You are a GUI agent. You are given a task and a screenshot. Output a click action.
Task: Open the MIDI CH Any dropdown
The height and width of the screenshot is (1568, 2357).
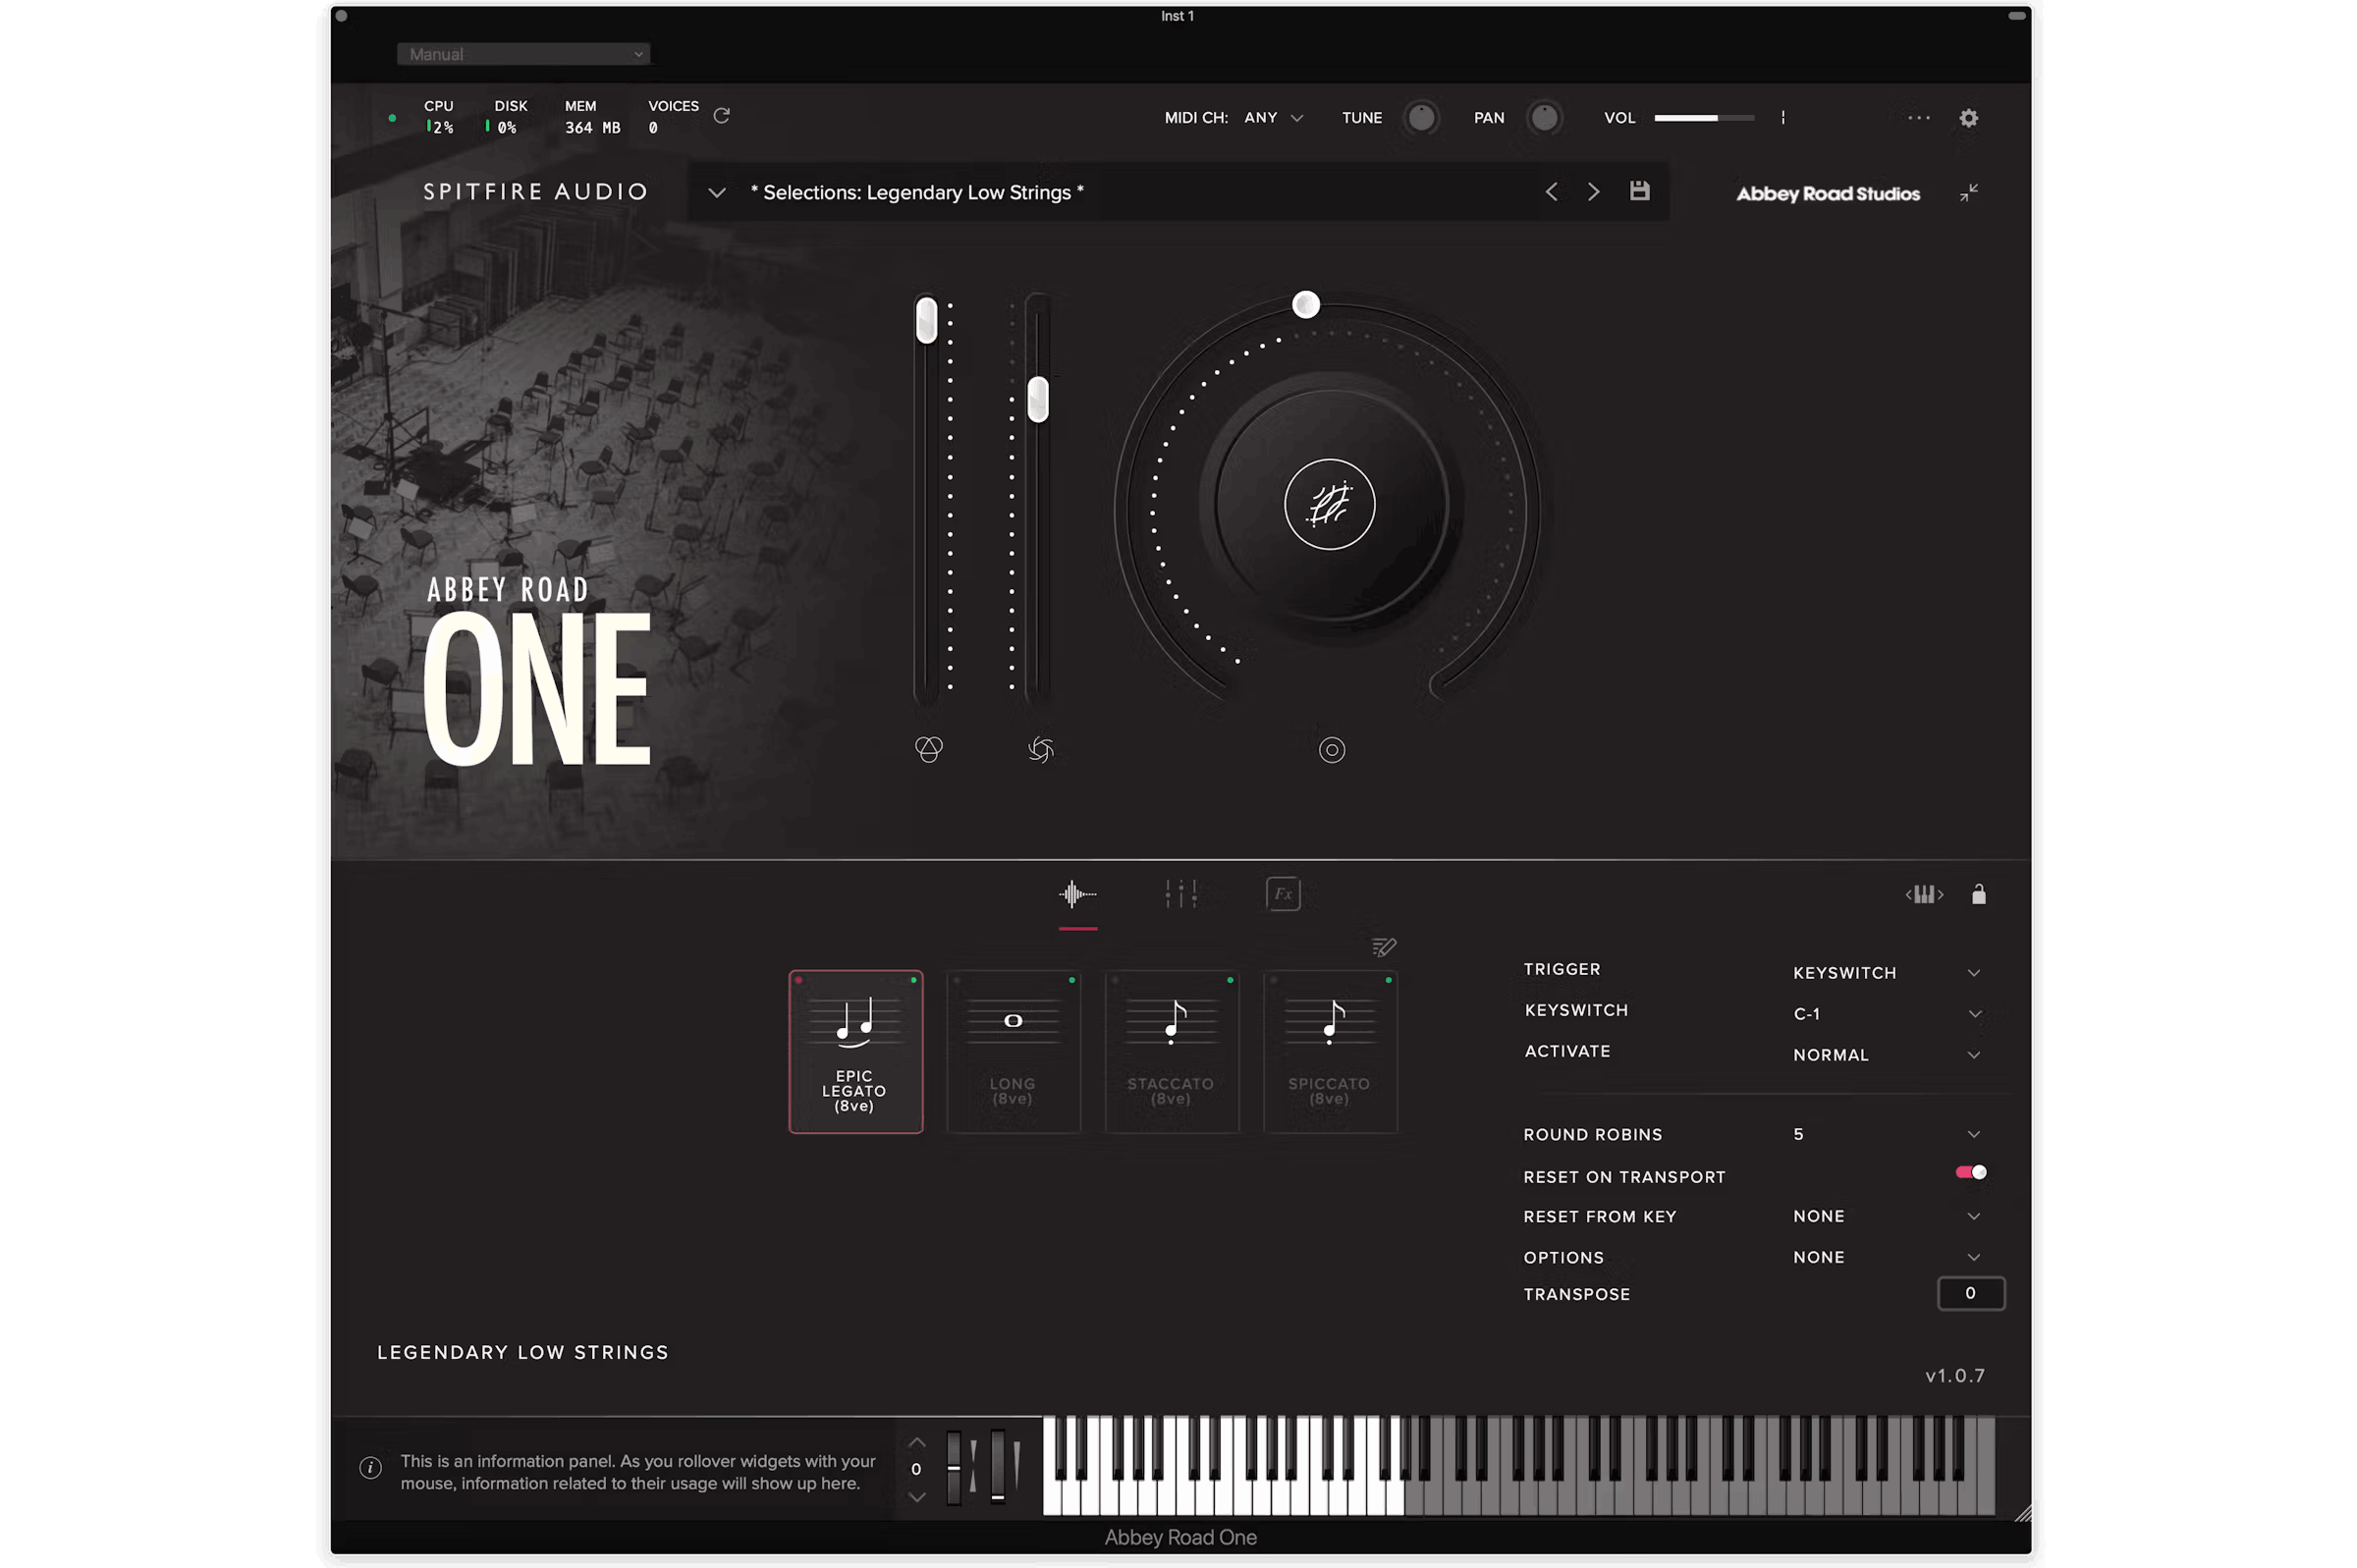coord(1273,117)
